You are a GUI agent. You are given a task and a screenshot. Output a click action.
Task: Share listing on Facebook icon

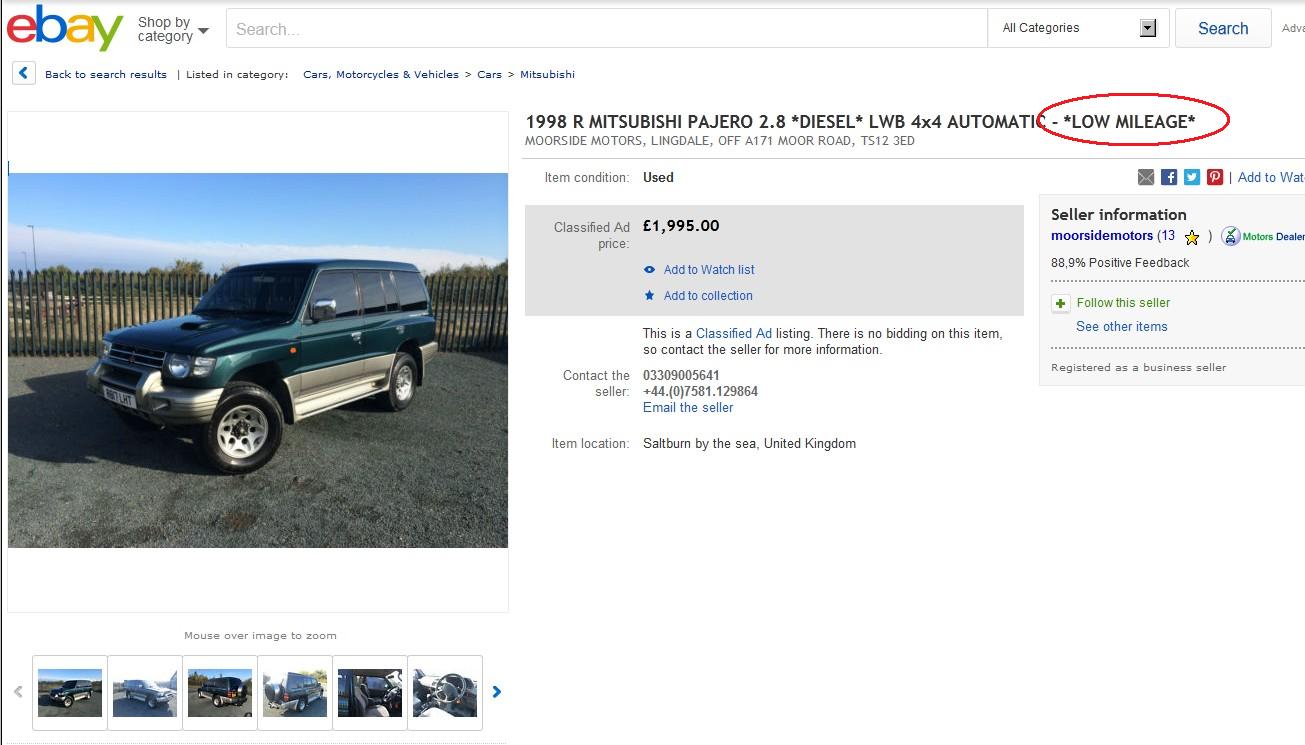(1169, 177)
